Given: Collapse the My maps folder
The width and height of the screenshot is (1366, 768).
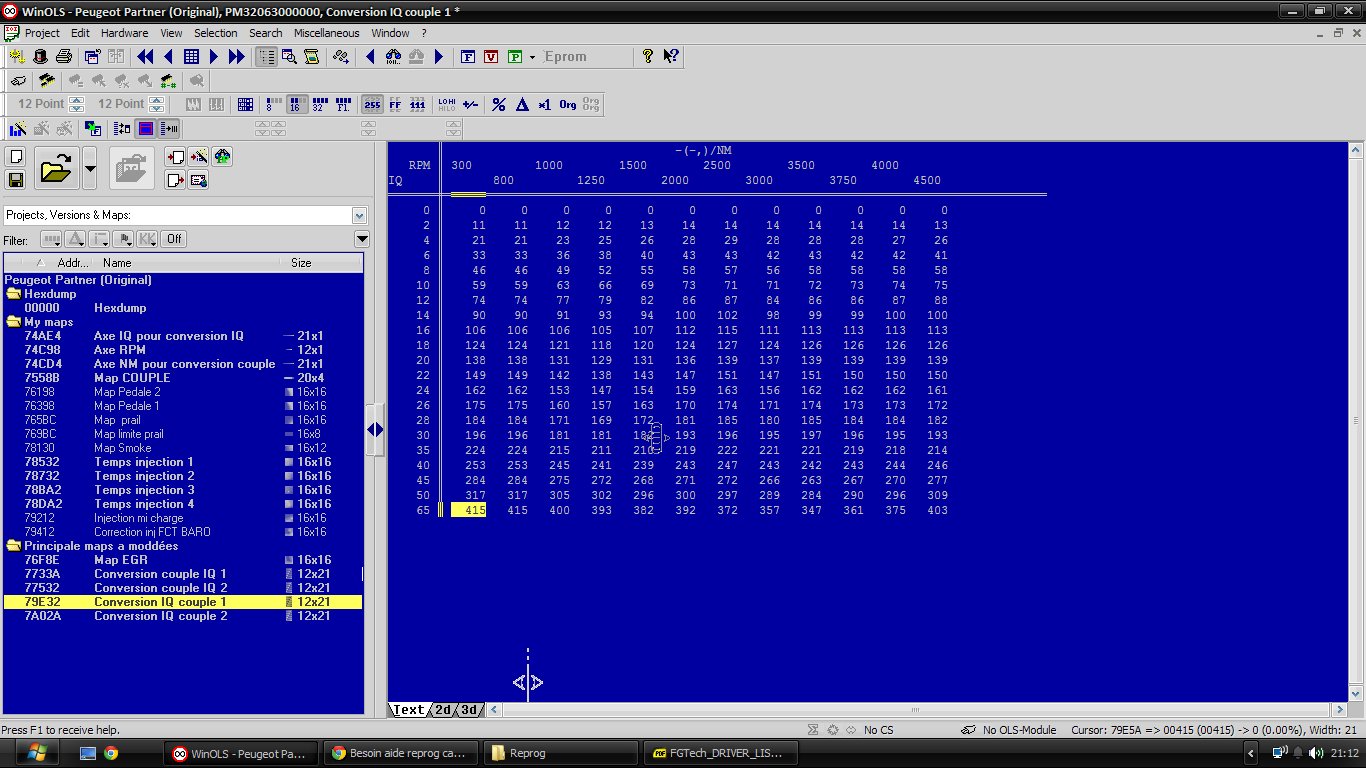Looking at the screenshot, I should pos(14,322).
